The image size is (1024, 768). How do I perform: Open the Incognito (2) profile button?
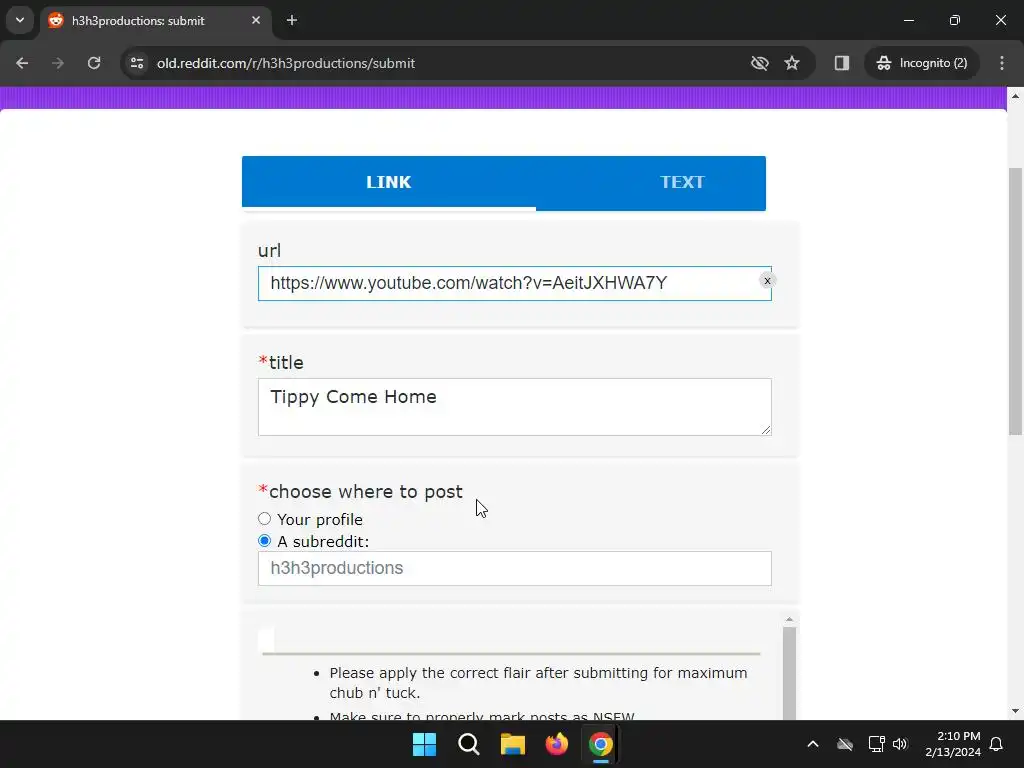[922, 63]
